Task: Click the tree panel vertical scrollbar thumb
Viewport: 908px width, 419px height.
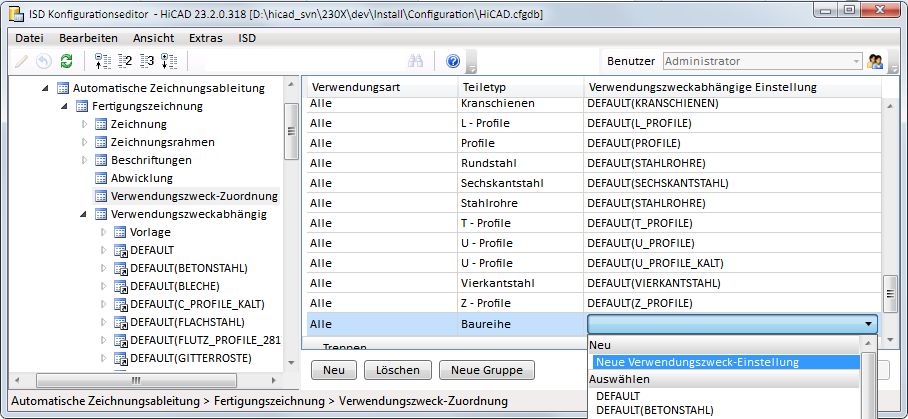Action: point(291,132)
